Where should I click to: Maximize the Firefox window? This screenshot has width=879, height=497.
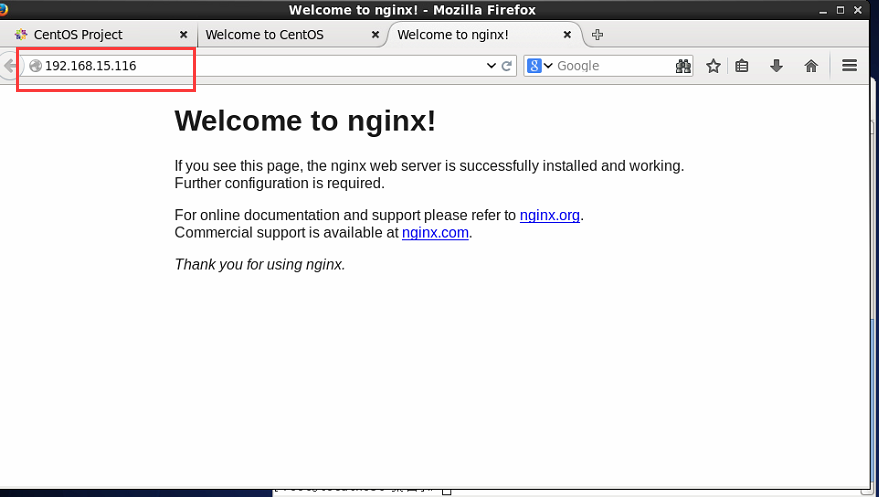[840, 10]
